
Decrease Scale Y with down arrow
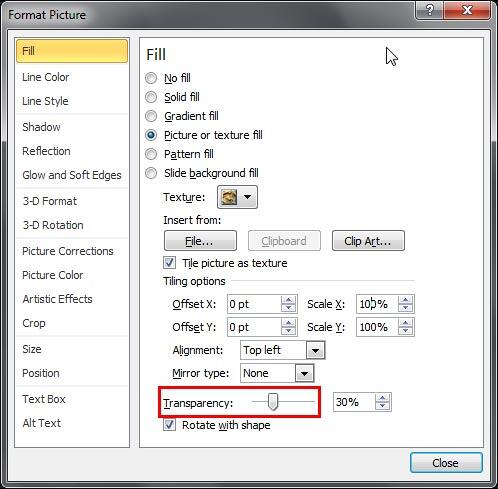coord(406,331)
